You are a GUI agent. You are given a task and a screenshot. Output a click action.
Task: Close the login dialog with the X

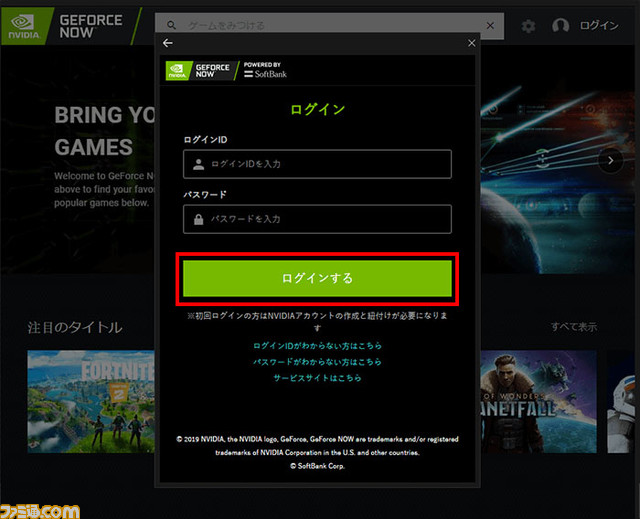tap(471, 43)
